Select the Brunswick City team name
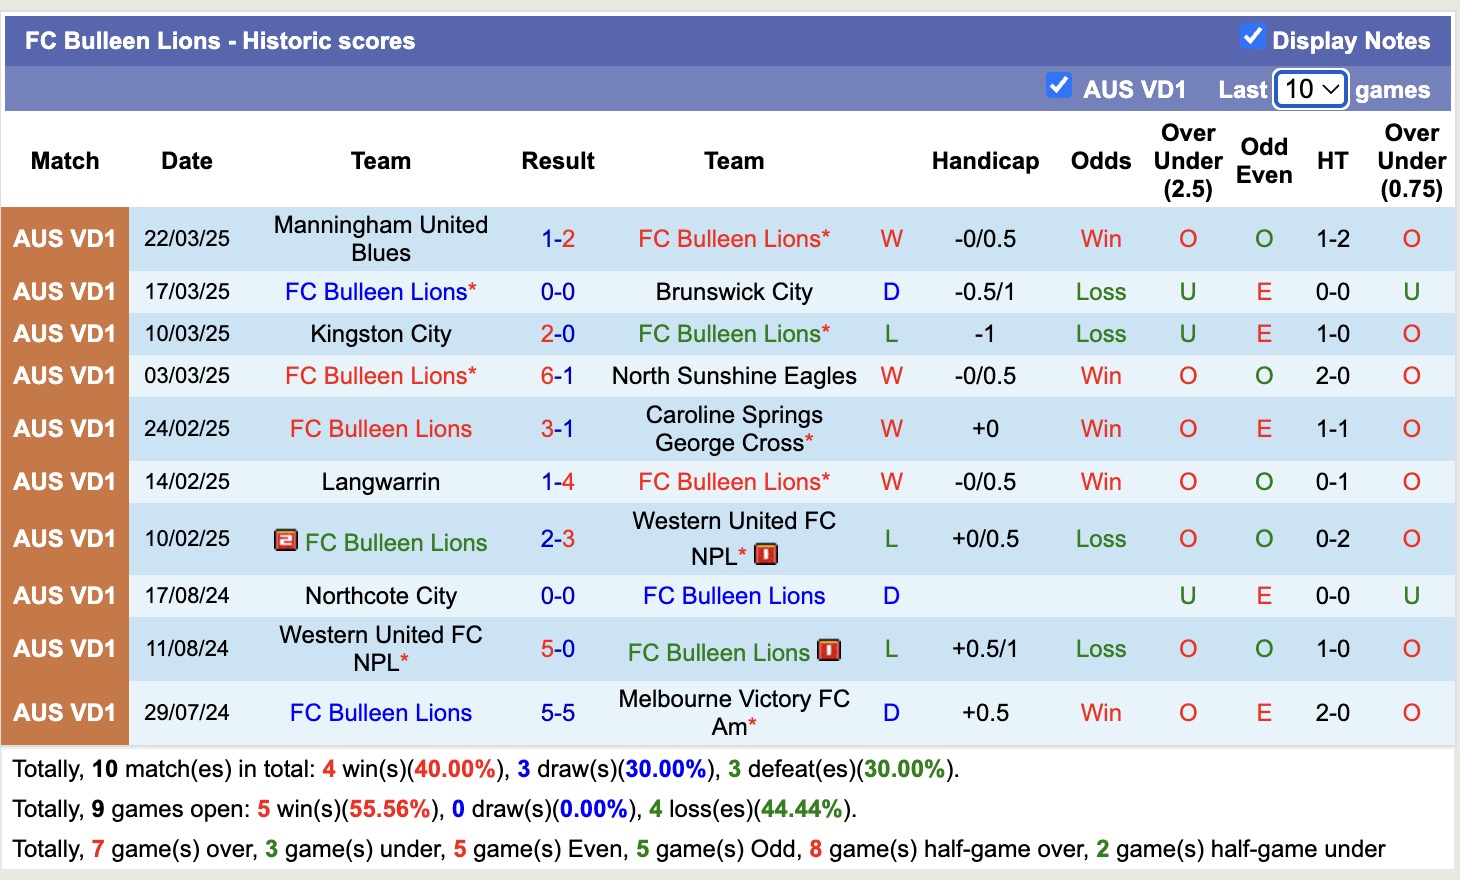The width and height of the screenshot is (1460, 880). [733, 291]
